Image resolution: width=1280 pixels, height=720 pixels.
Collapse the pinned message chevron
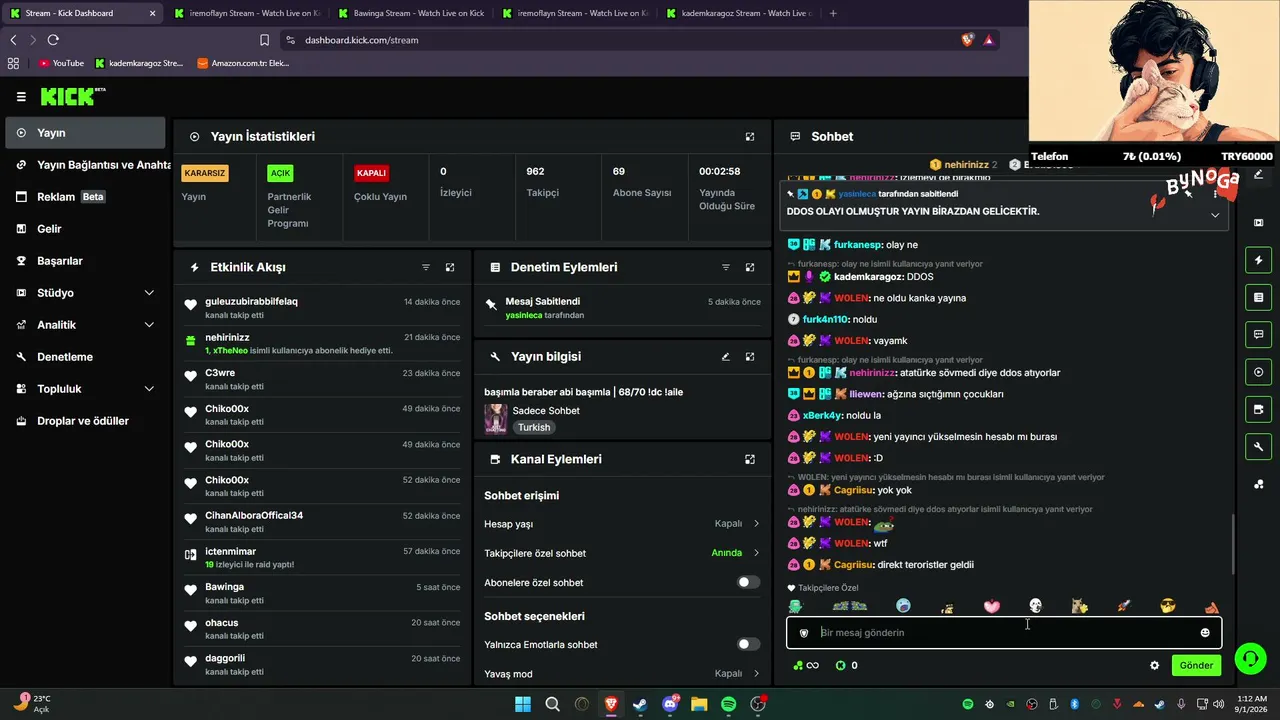coord(1215,215)
